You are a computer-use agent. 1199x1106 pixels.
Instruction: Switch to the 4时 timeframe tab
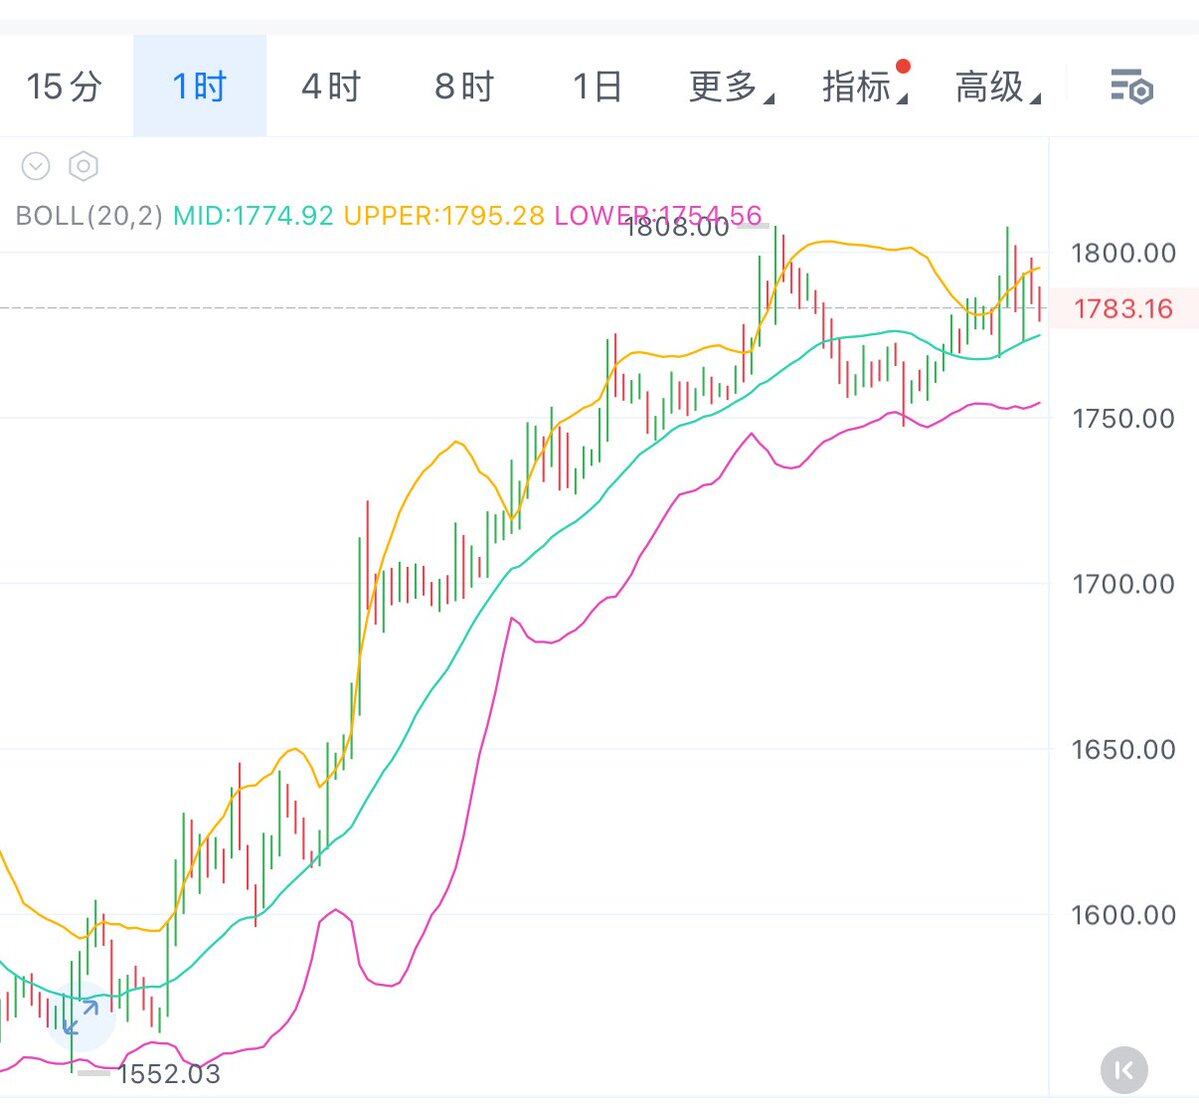click(331, 86)
